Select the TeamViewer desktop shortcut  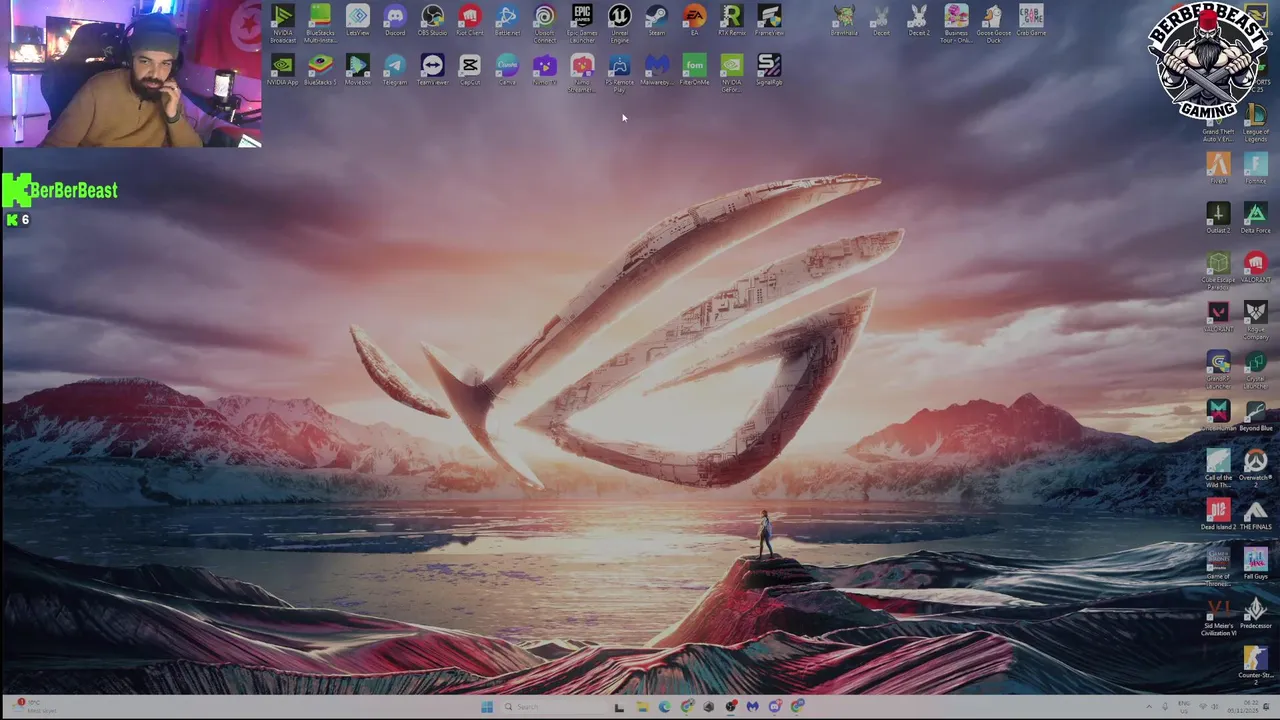(x=432, y=69)
